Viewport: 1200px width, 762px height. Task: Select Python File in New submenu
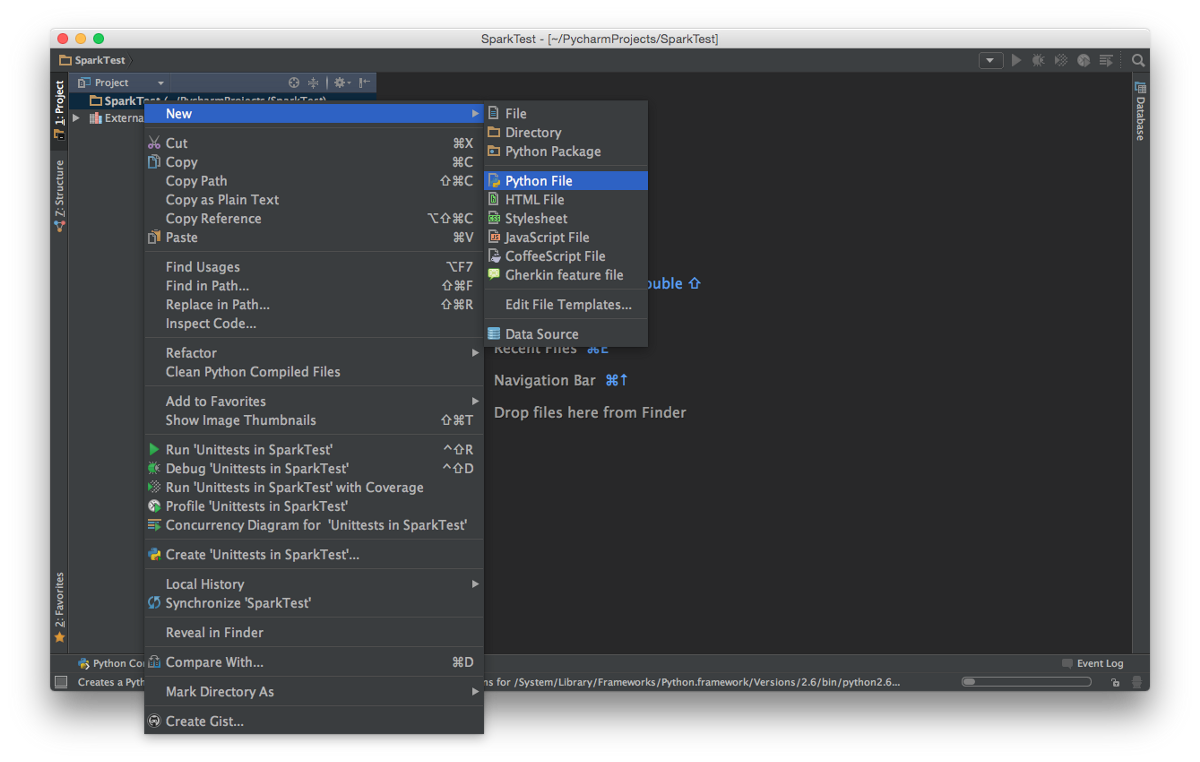[x=567, y=181]
